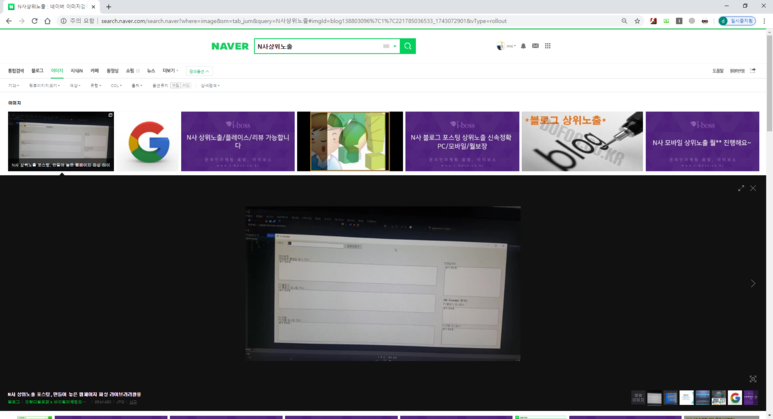Go back with the browser back arrow

pyautogui.click(x=8, y=21)
